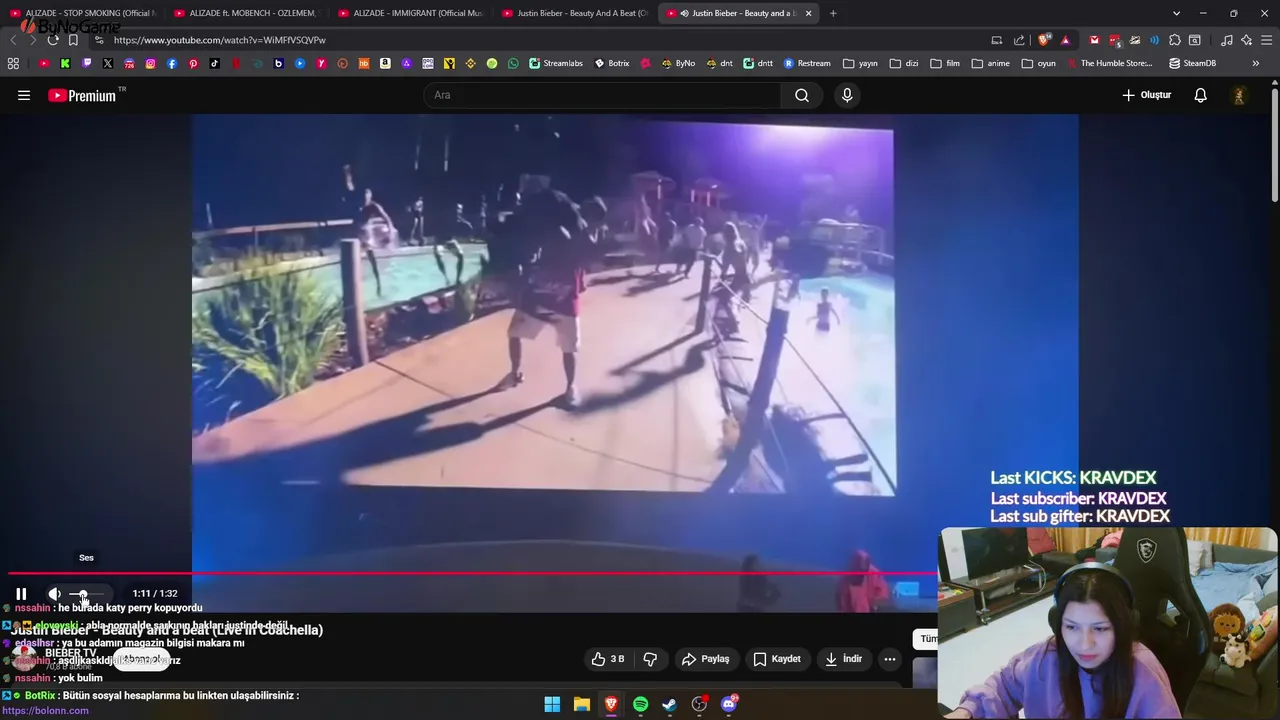Expand the yayın bookmarks folder
The height and width of the screenshot is (720, 1280).
pyautogui.click(x=860, y=63)
